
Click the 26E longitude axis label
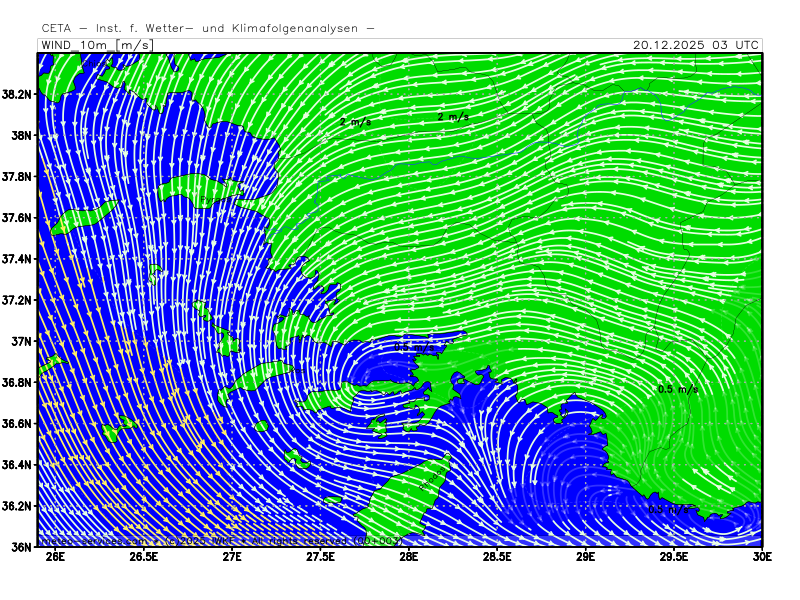pos(55,558)
